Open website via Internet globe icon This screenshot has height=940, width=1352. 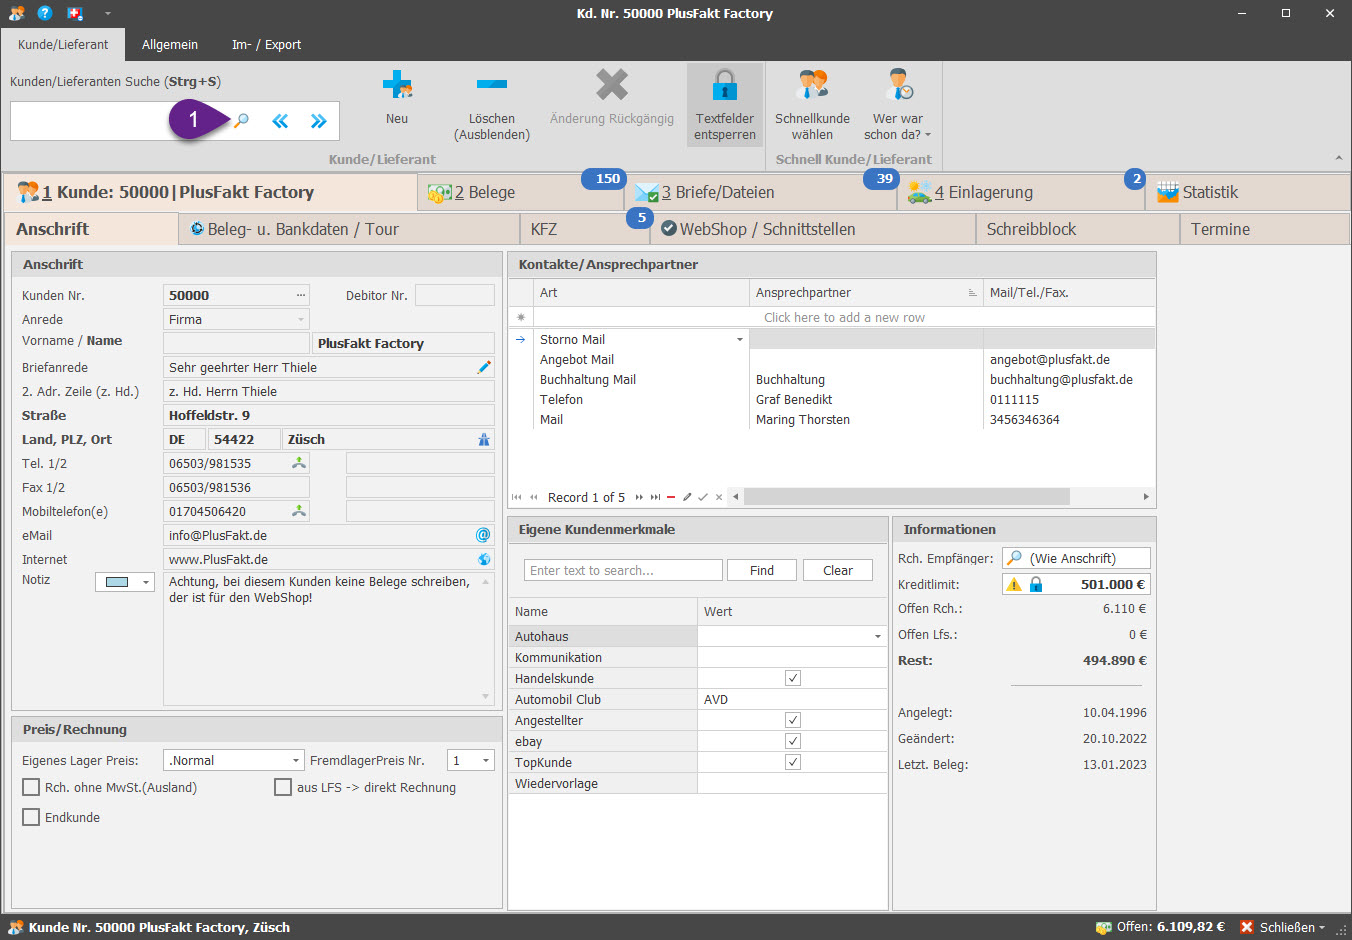coord(484,560)
